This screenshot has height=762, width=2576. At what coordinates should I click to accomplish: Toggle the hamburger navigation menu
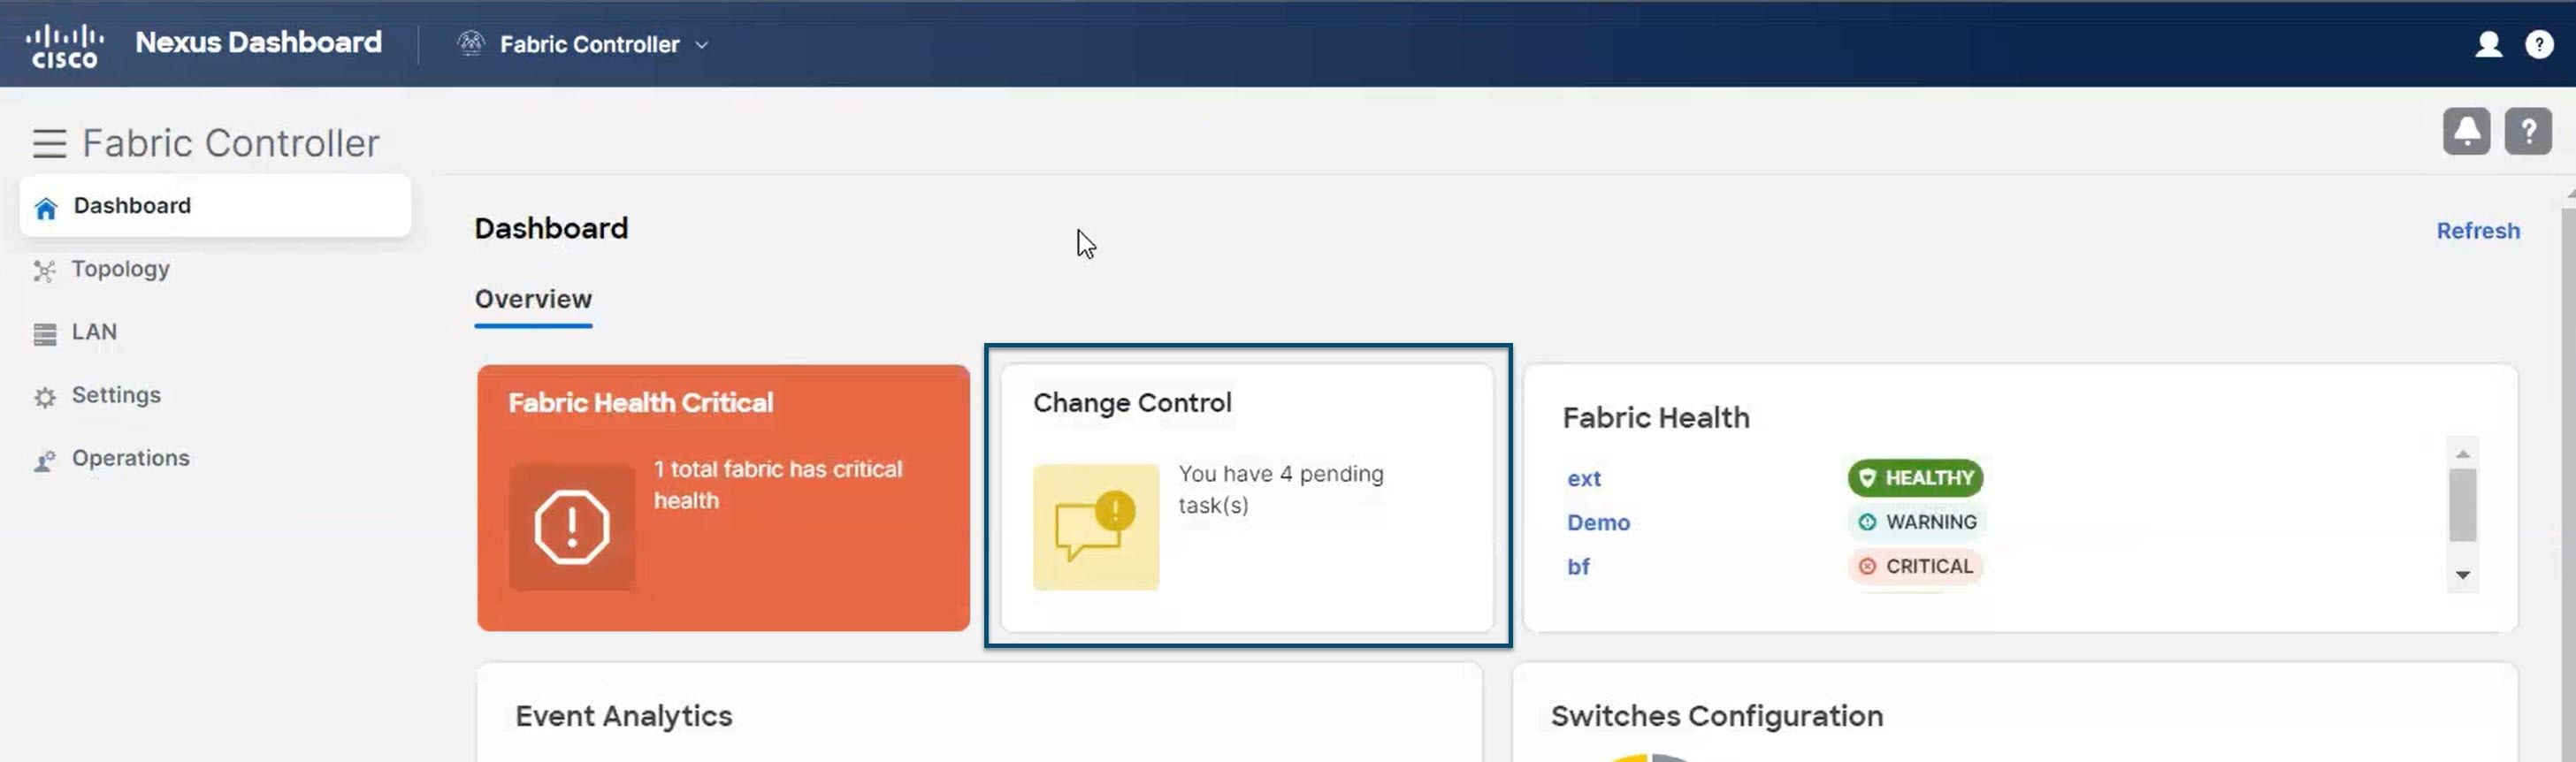click(49, 144)
